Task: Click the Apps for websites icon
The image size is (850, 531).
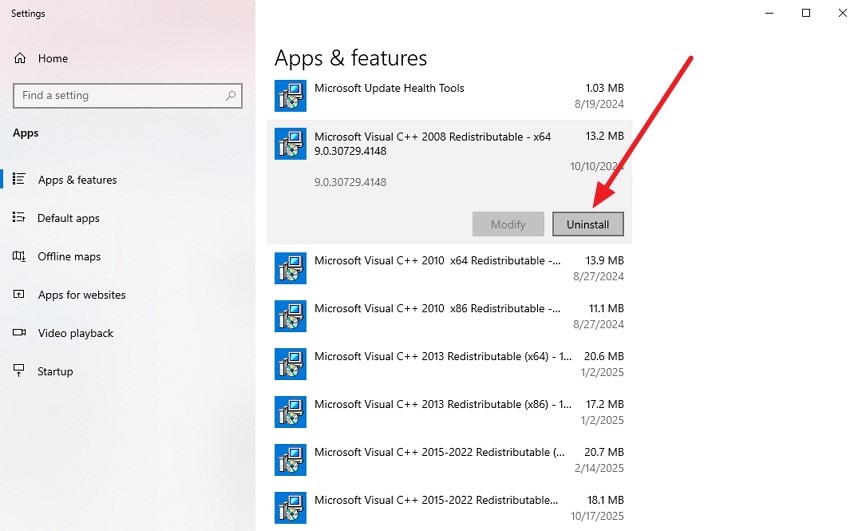Action: [19, 294]
